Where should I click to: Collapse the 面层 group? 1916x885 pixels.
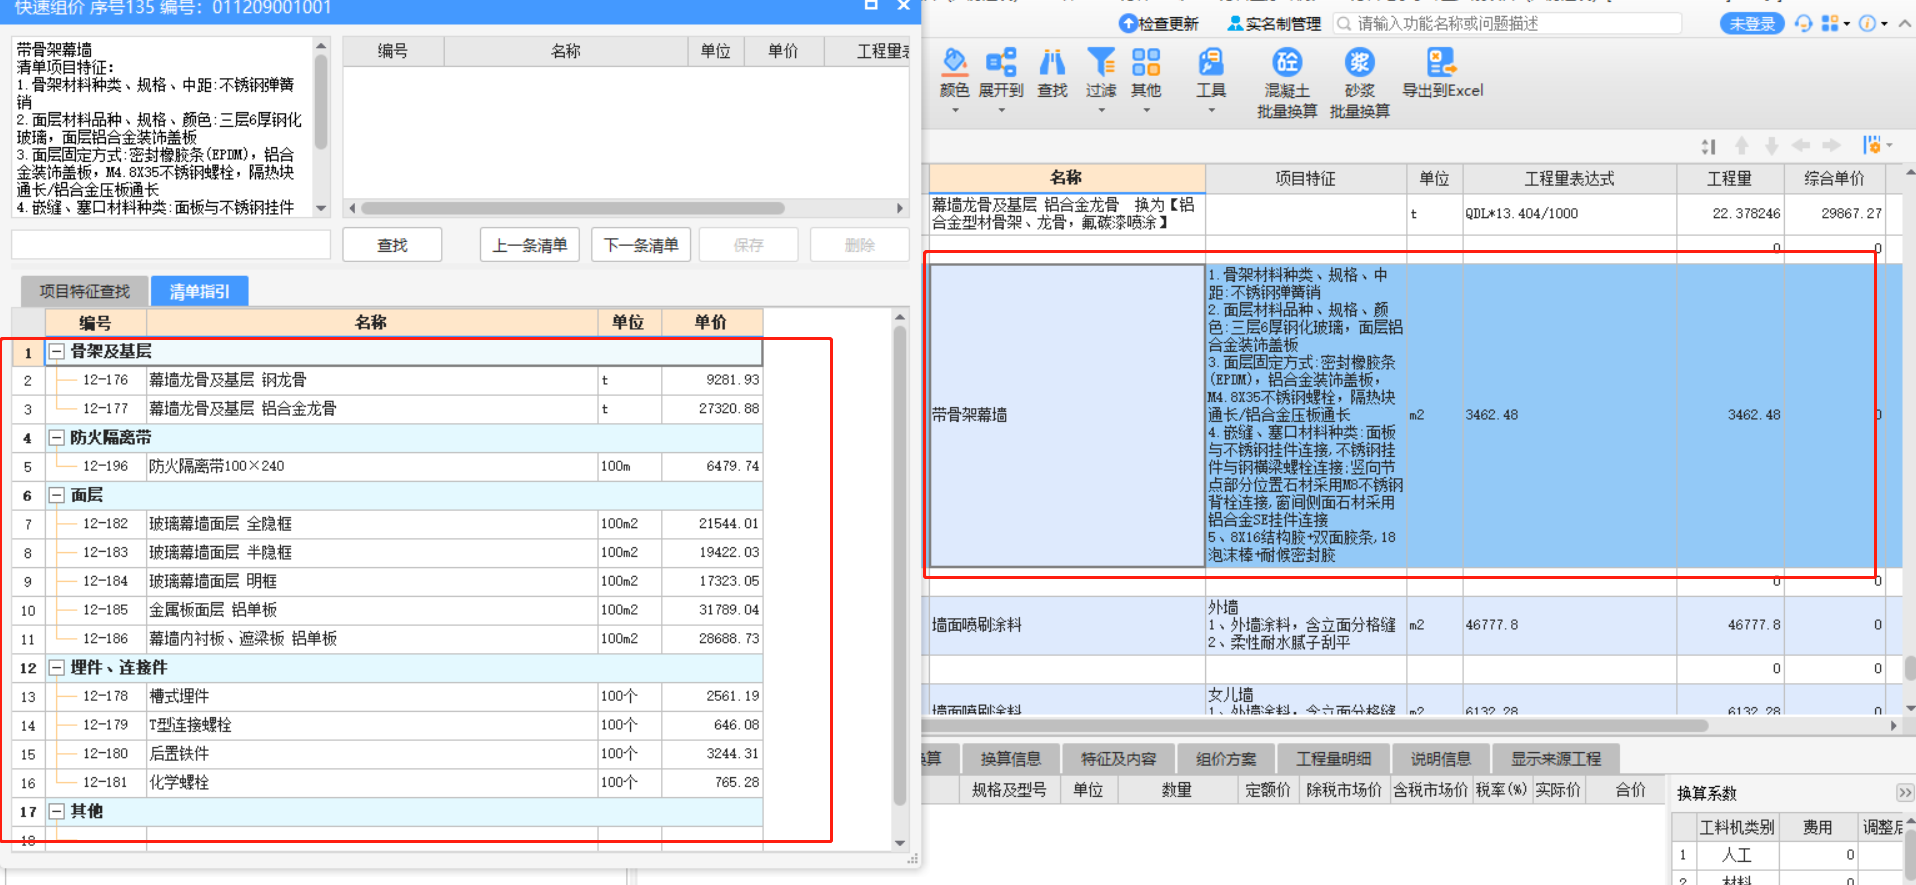point(57,495)
